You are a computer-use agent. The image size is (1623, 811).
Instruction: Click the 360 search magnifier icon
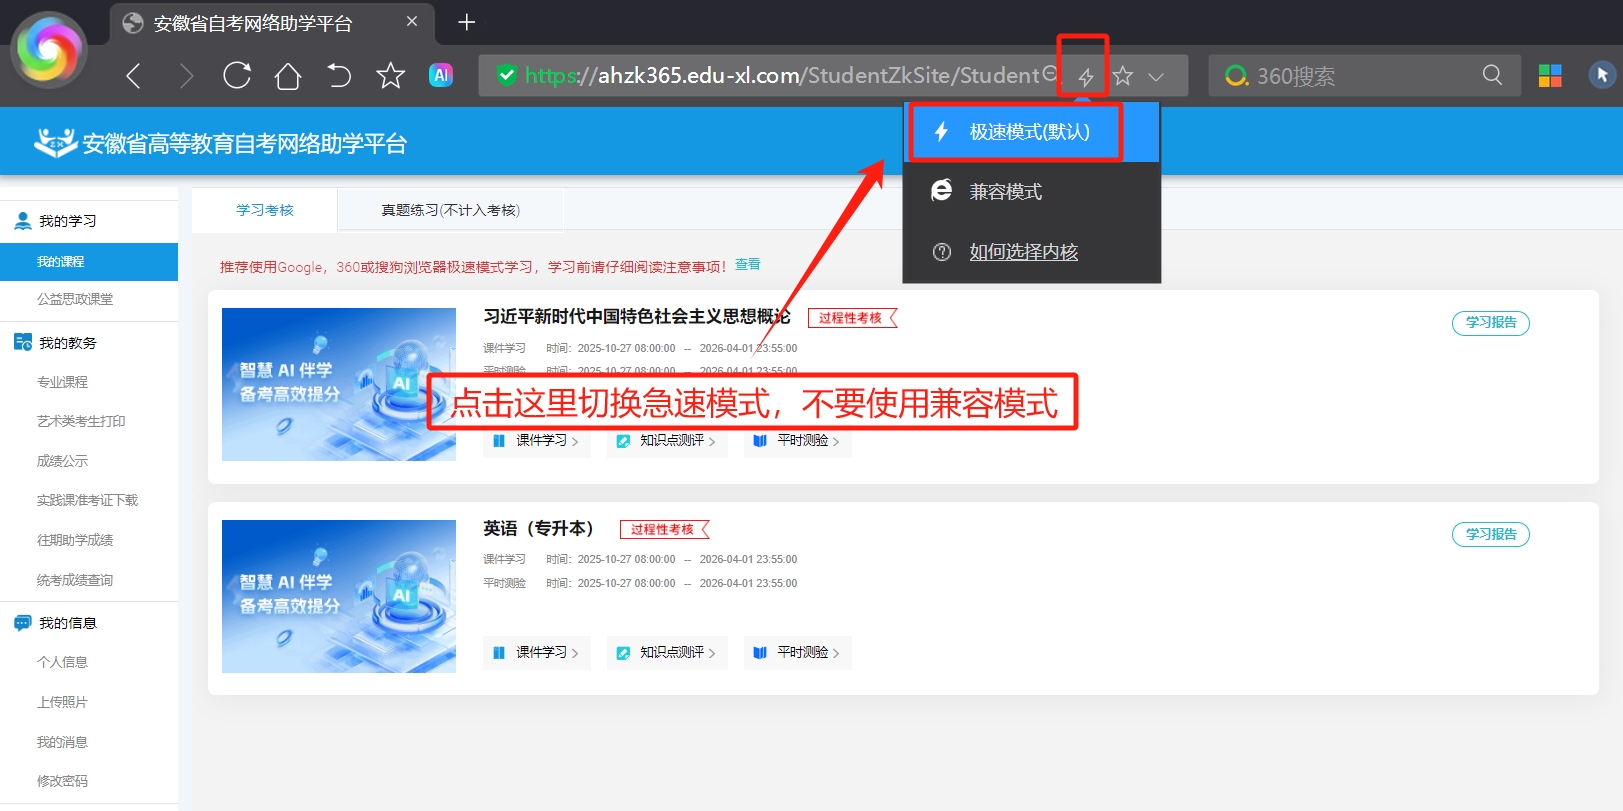coord(1492,75)
